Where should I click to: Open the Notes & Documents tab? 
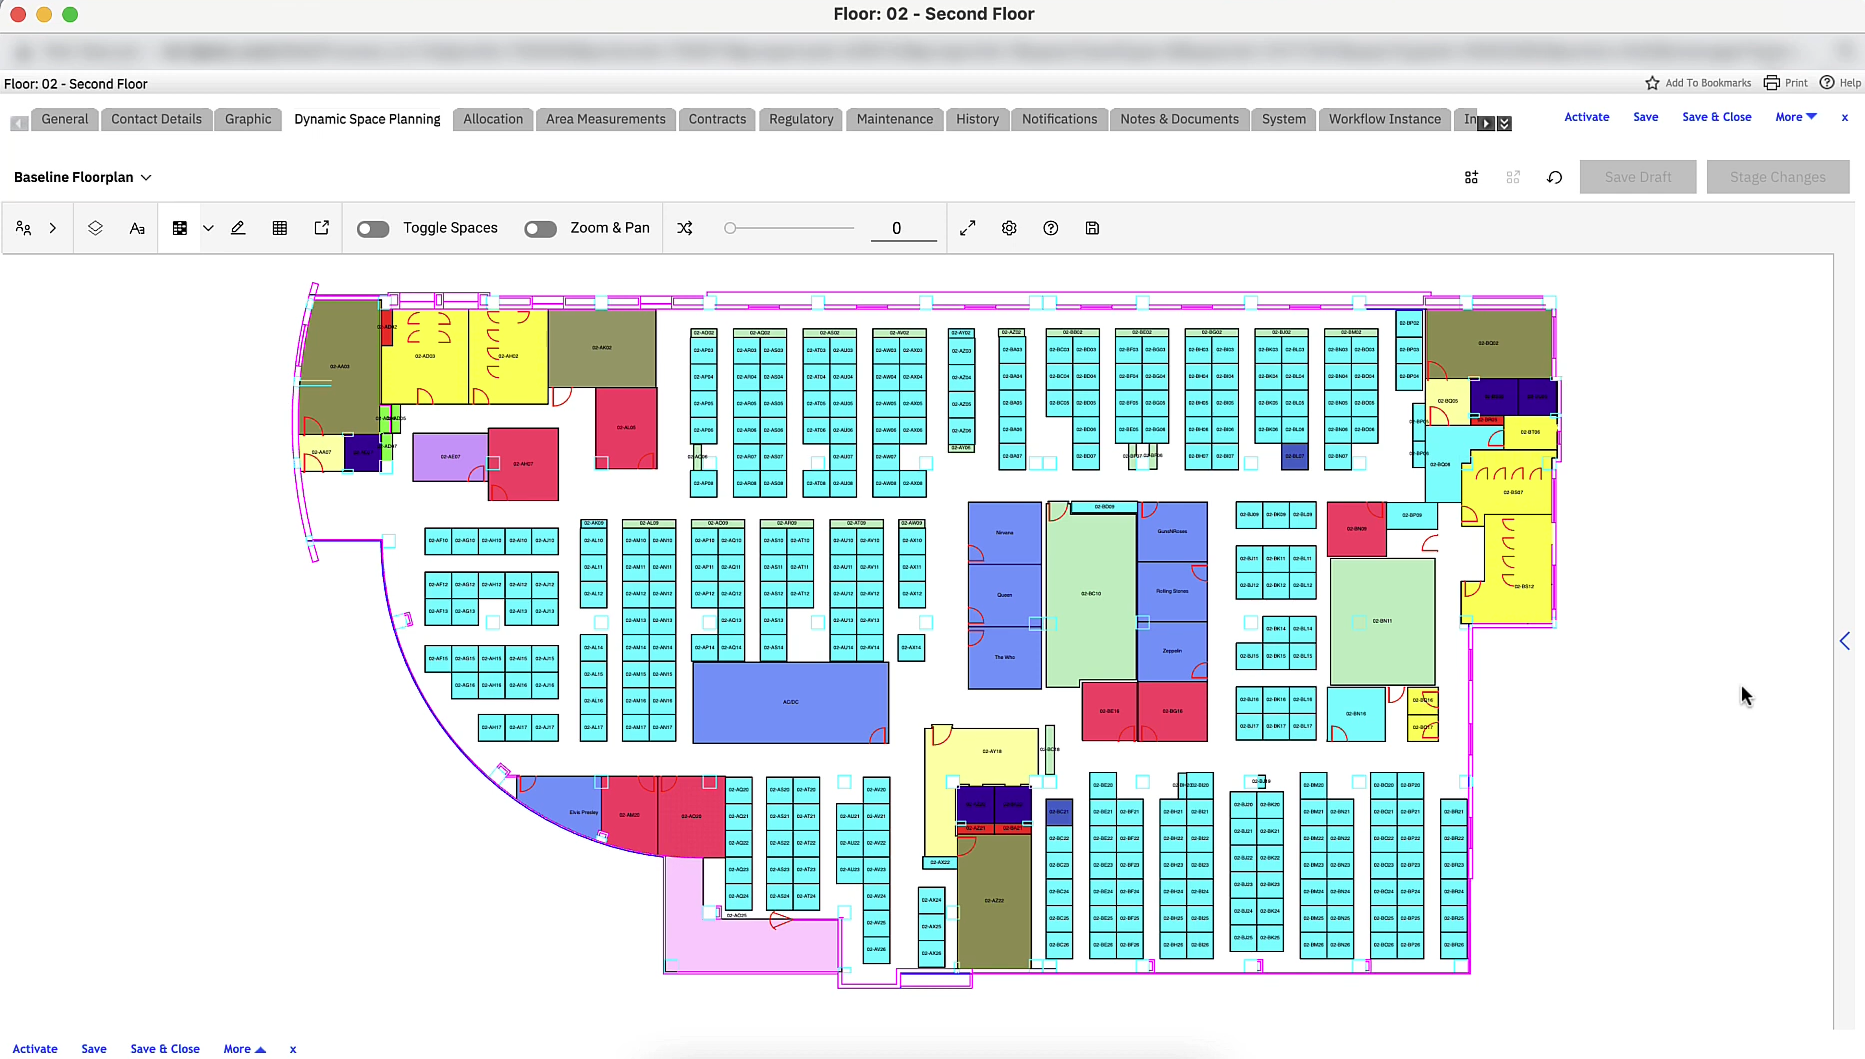(x=1179, y=119)
